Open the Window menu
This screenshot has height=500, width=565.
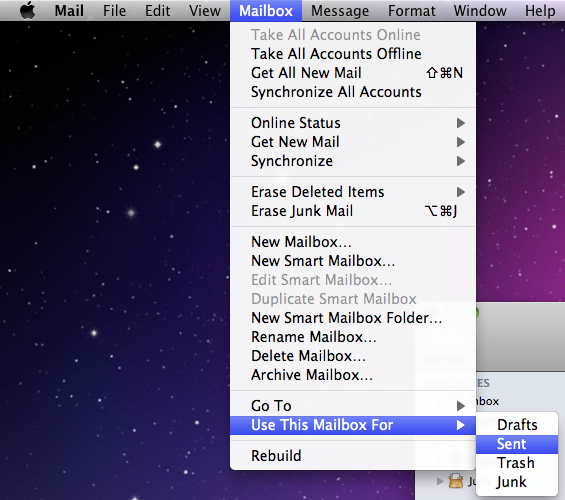point(480,11)
